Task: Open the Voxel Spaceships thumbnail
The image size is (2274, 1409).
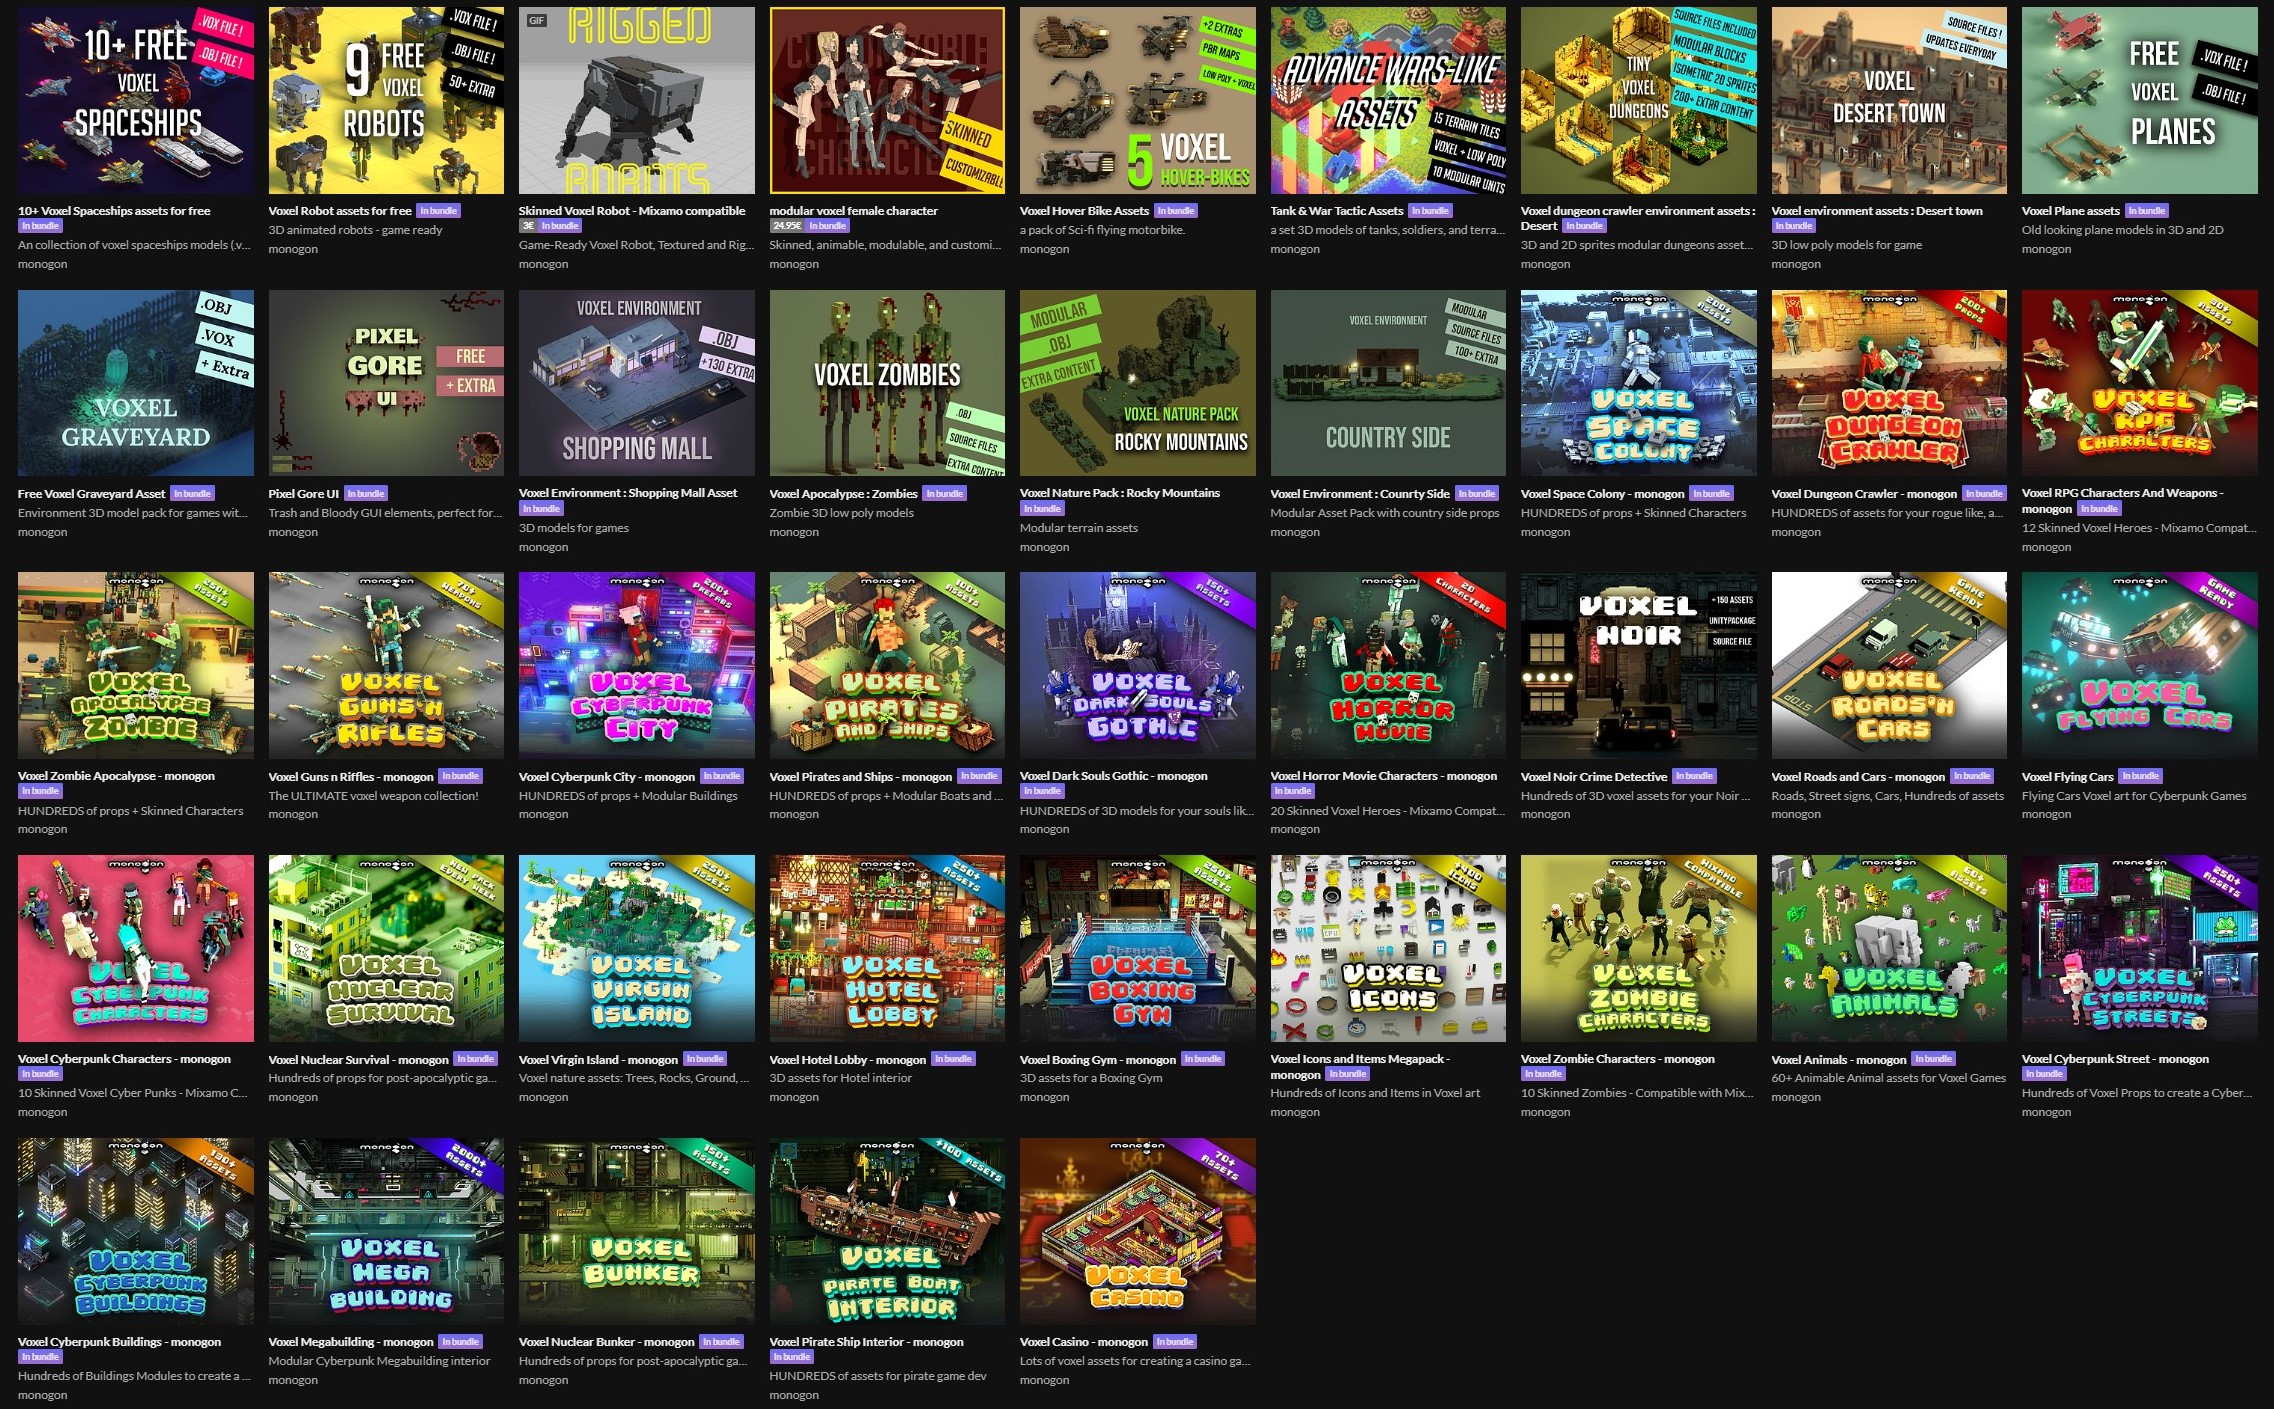Action: point(136,100)
